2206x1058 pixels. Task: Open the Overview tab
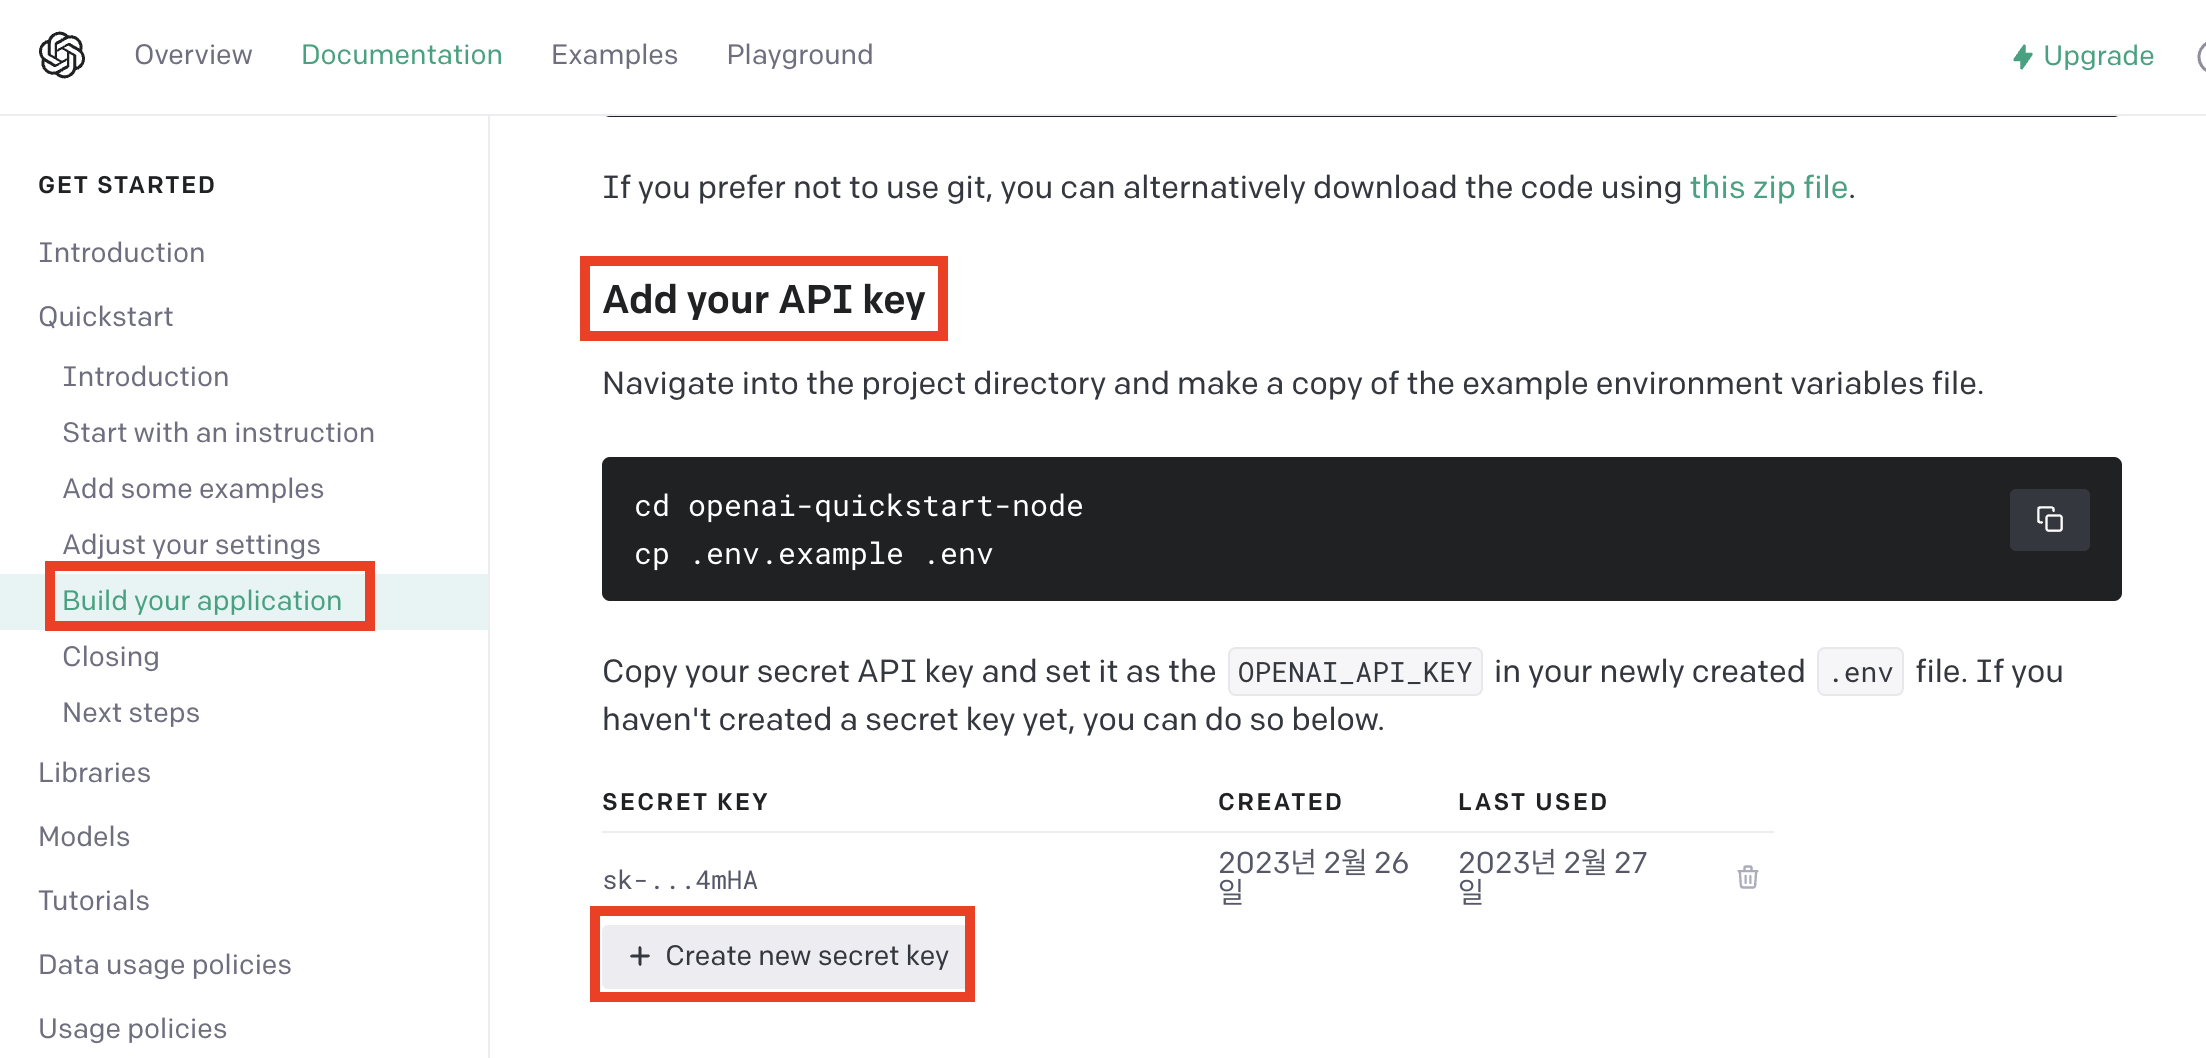193,55
